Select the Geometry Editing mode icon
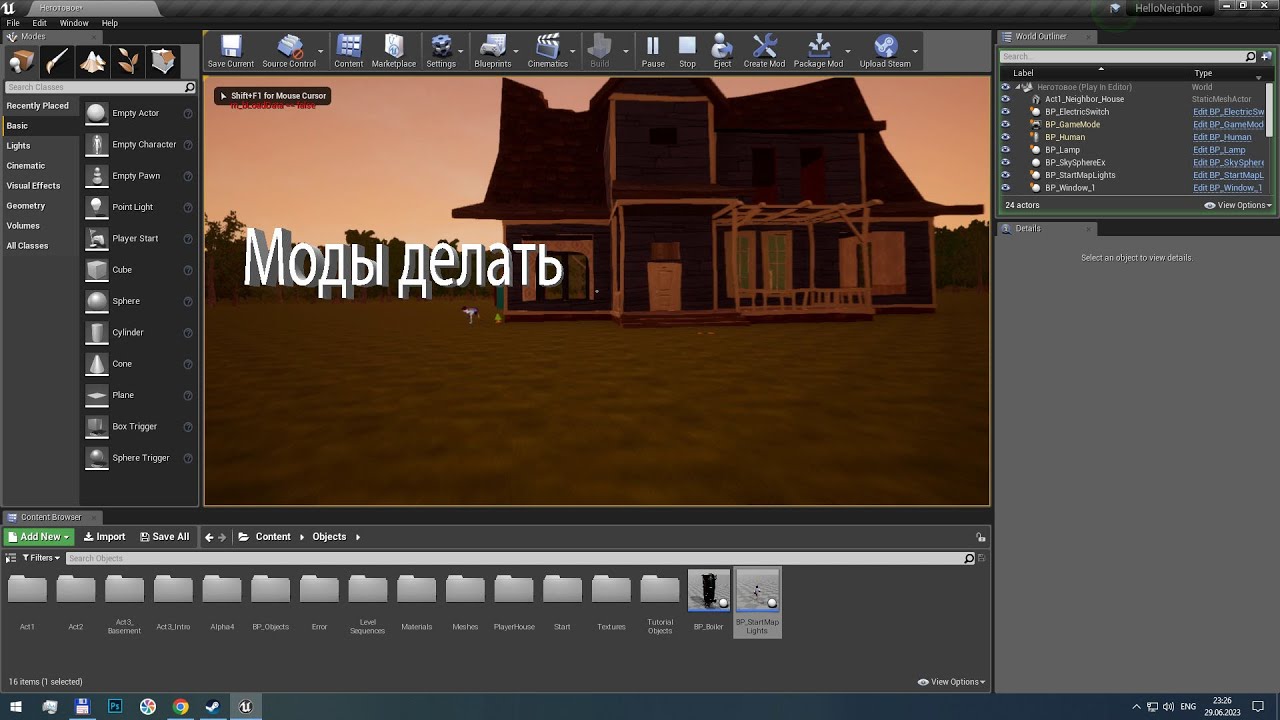 coord(164,62)
